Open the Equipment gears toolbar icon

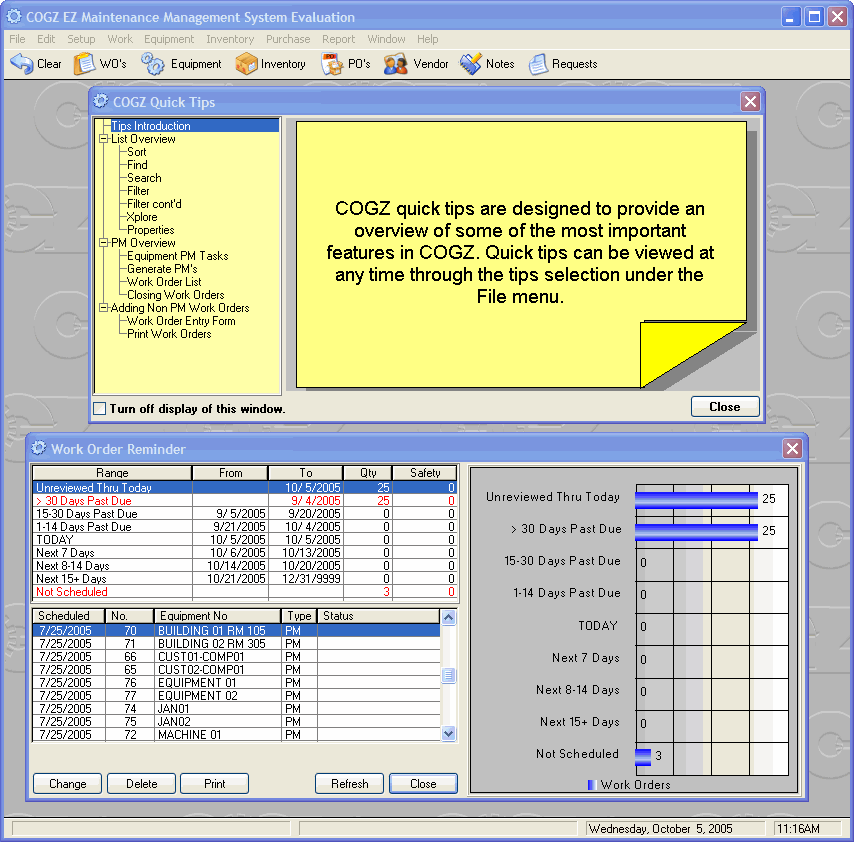coord(152,64)
